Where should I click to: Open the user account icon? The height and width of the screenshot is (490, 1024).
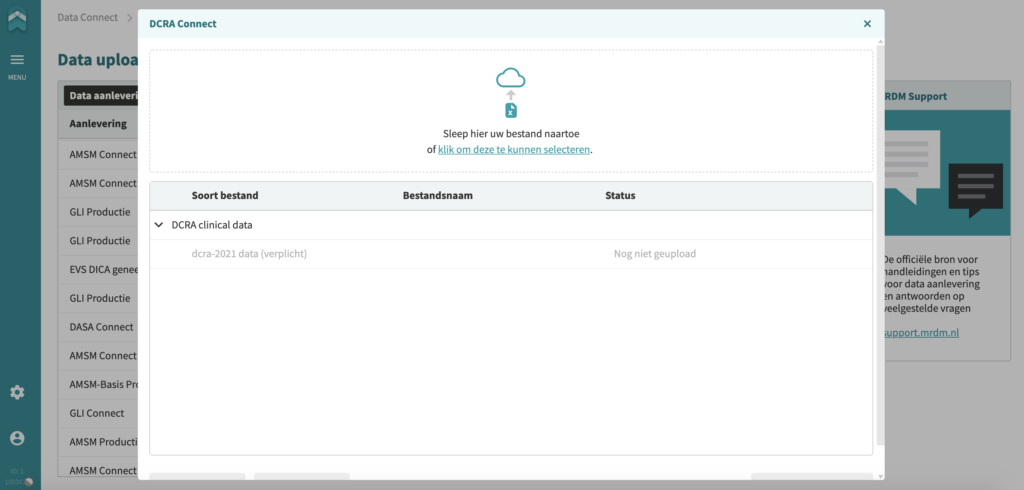coord(17,438)
